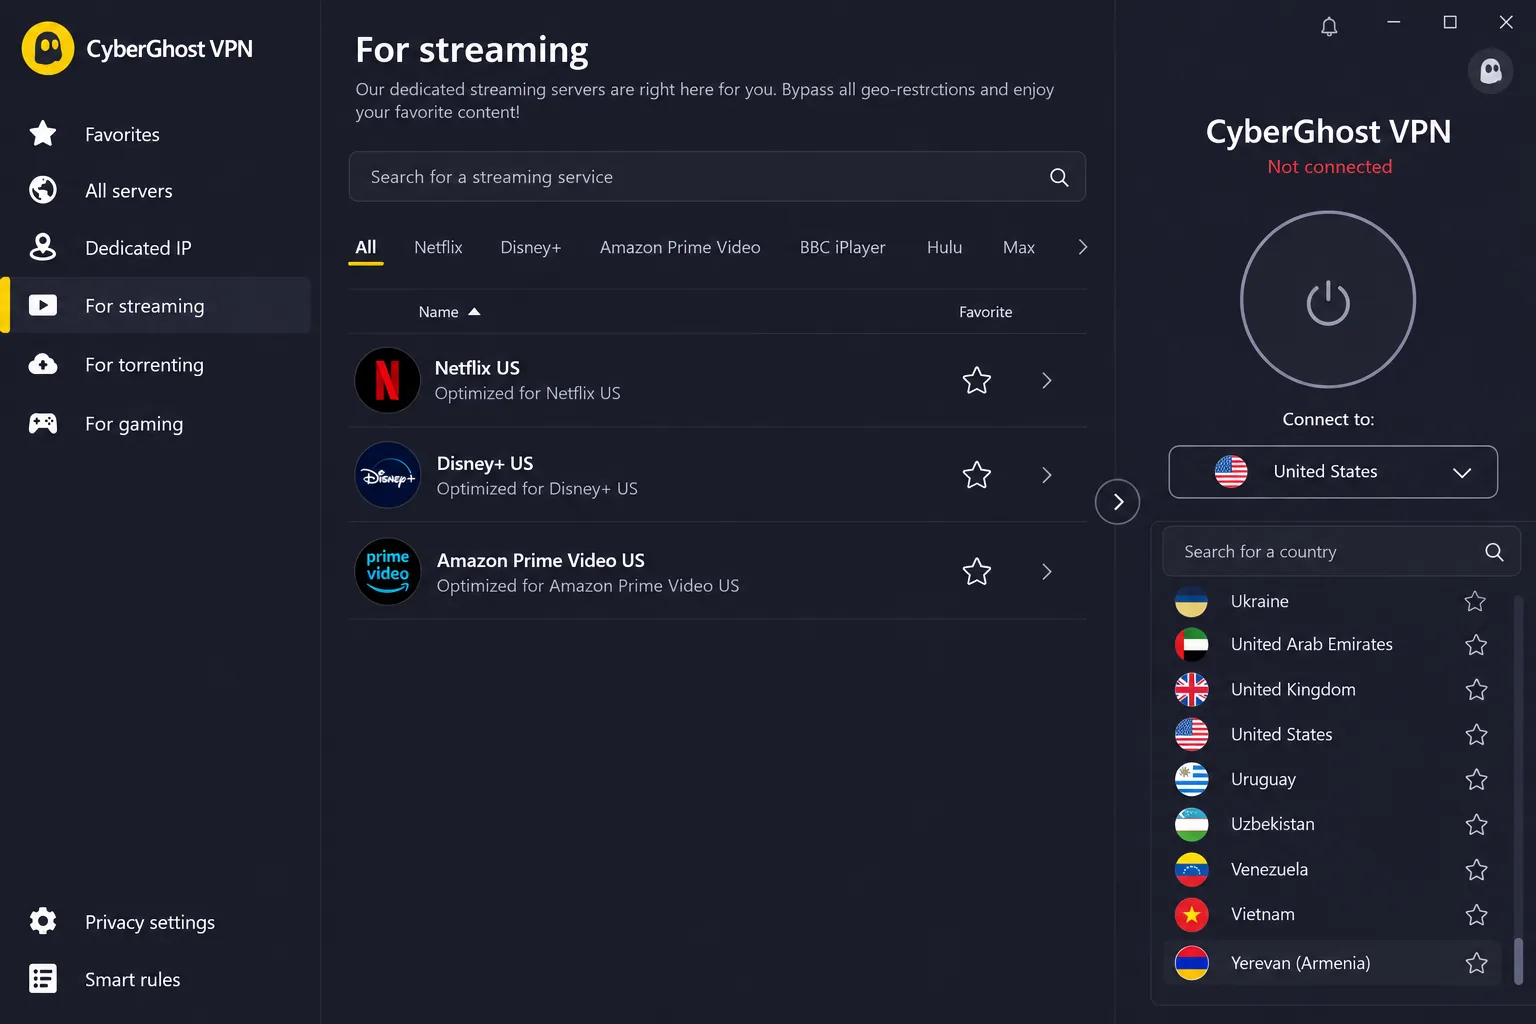Click the Amazon Prime Video logo
This screenshot has height=1024, width=1536.
(x=388, y=572)
